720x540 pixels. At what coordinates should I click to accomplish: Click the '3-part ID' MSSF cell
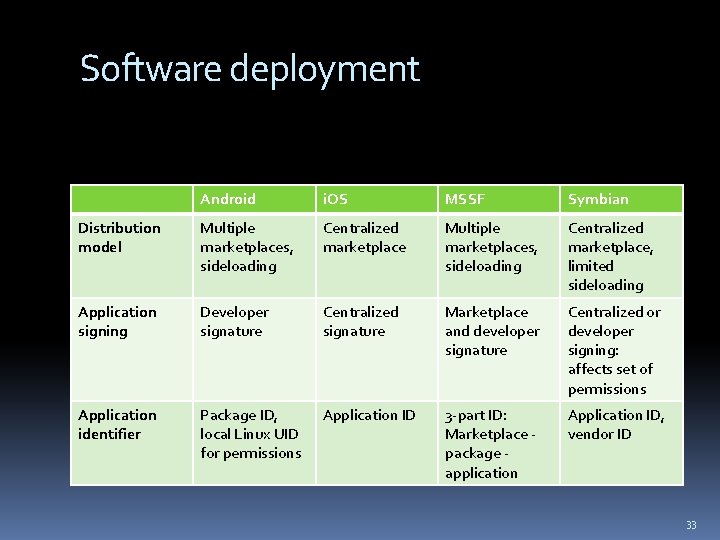499,443
